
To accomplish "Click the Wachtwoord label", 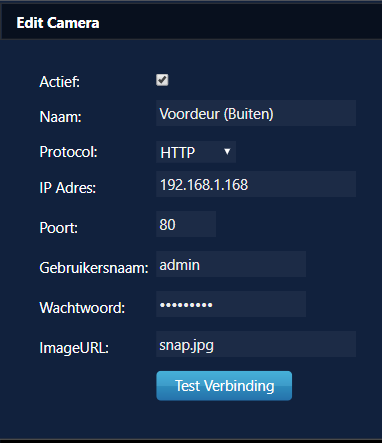I will click(x=82, y=308).
